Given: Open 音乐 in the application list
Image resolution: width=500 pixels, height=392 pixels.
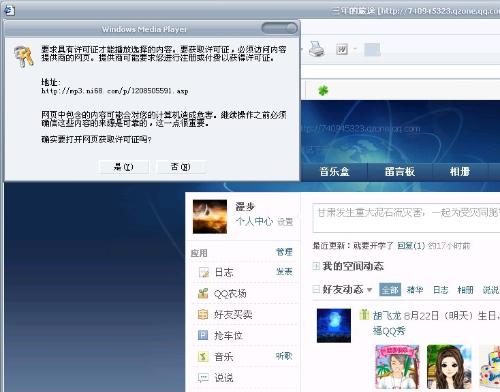Looking at the screenshot, I should point(224,357).
